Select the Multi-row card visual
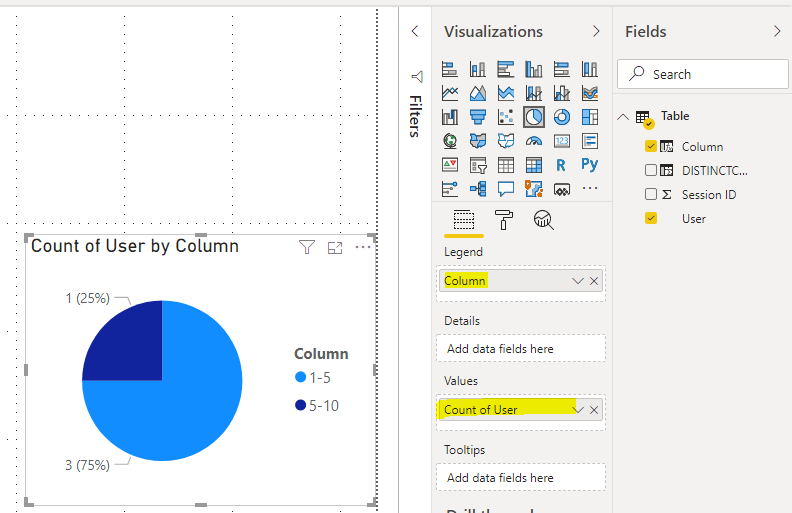792x513 pixels. tap(590, 141)
